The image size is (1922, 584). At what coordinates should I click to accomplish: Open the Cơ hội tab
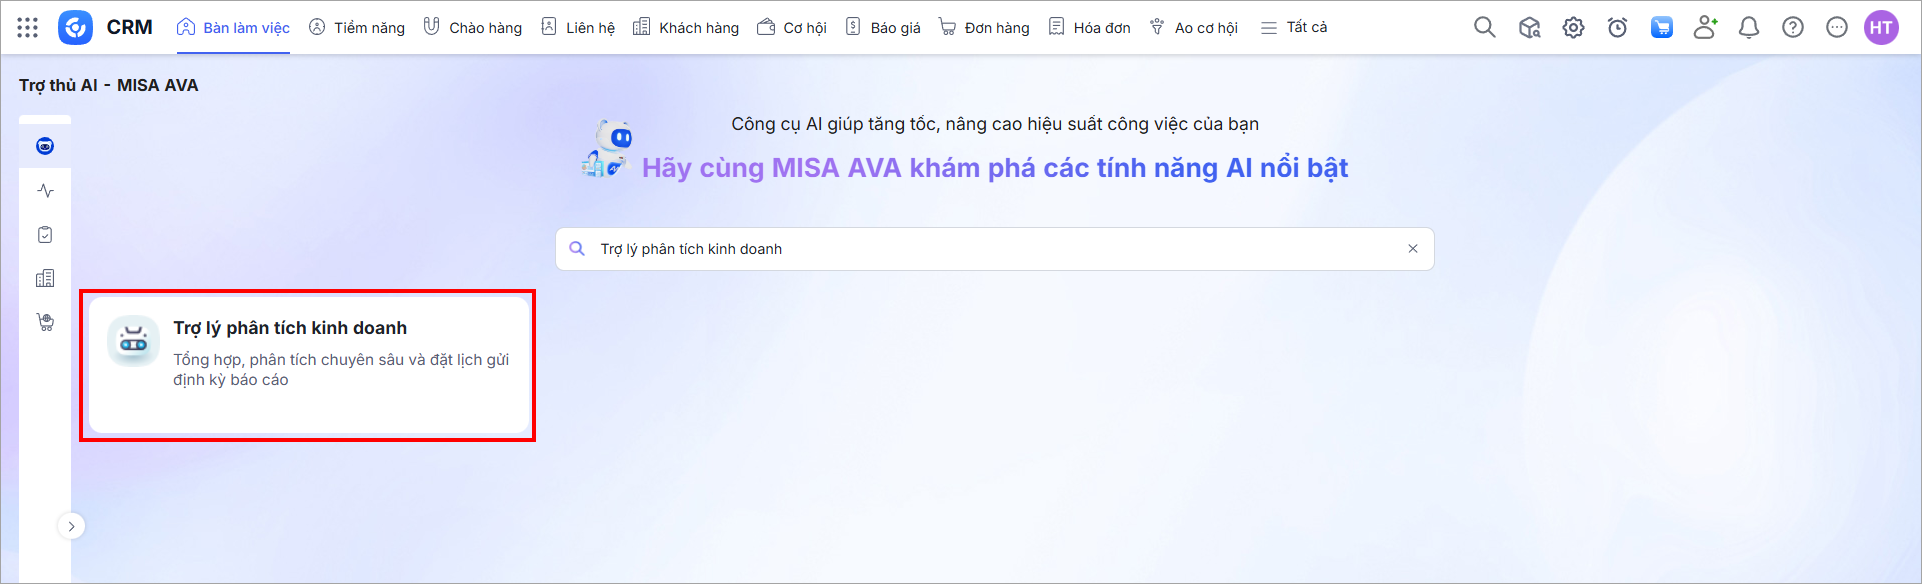(x=792, y=28)
